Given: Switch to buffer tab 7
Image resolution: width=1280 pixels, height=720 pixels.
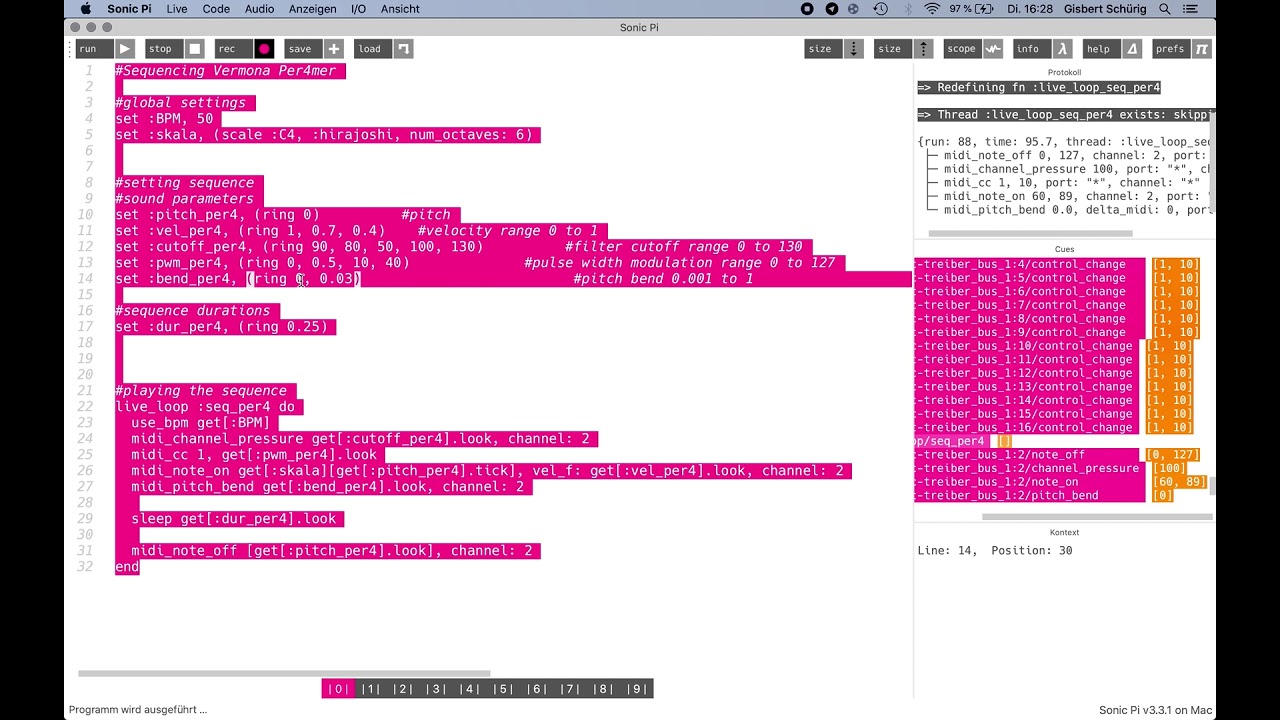Looking at the screenshot, I should point(569,688).
